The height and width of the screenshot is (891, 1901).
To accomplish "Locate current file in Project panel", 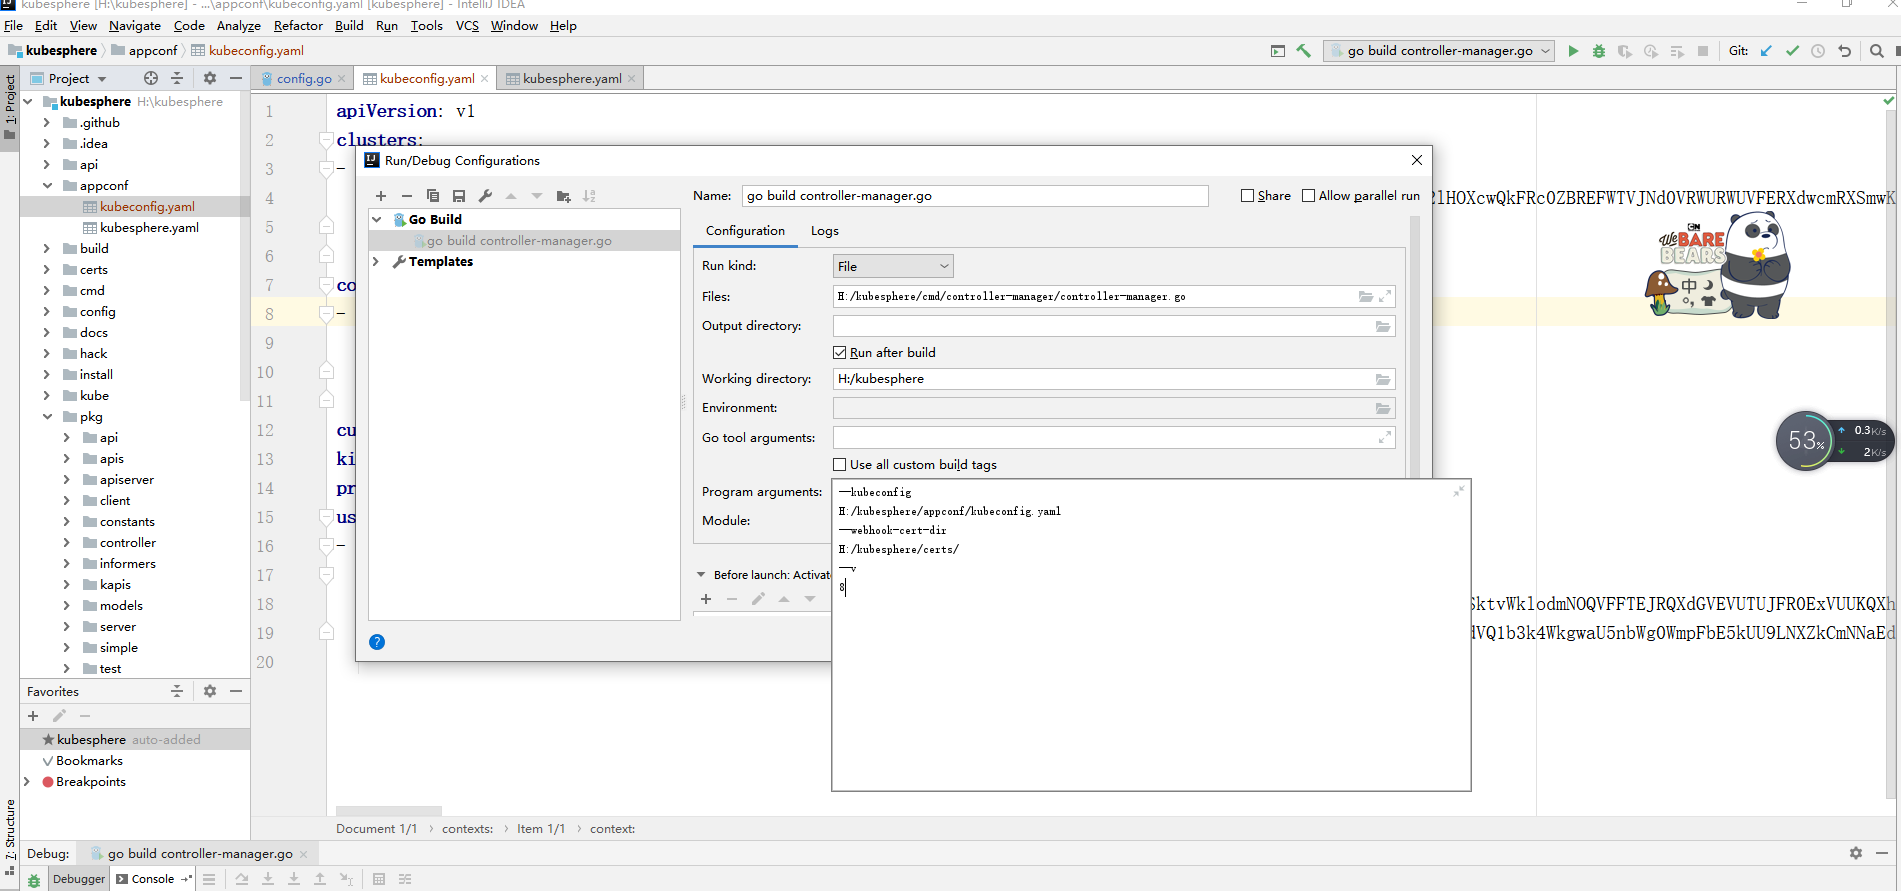I will 151,78.
